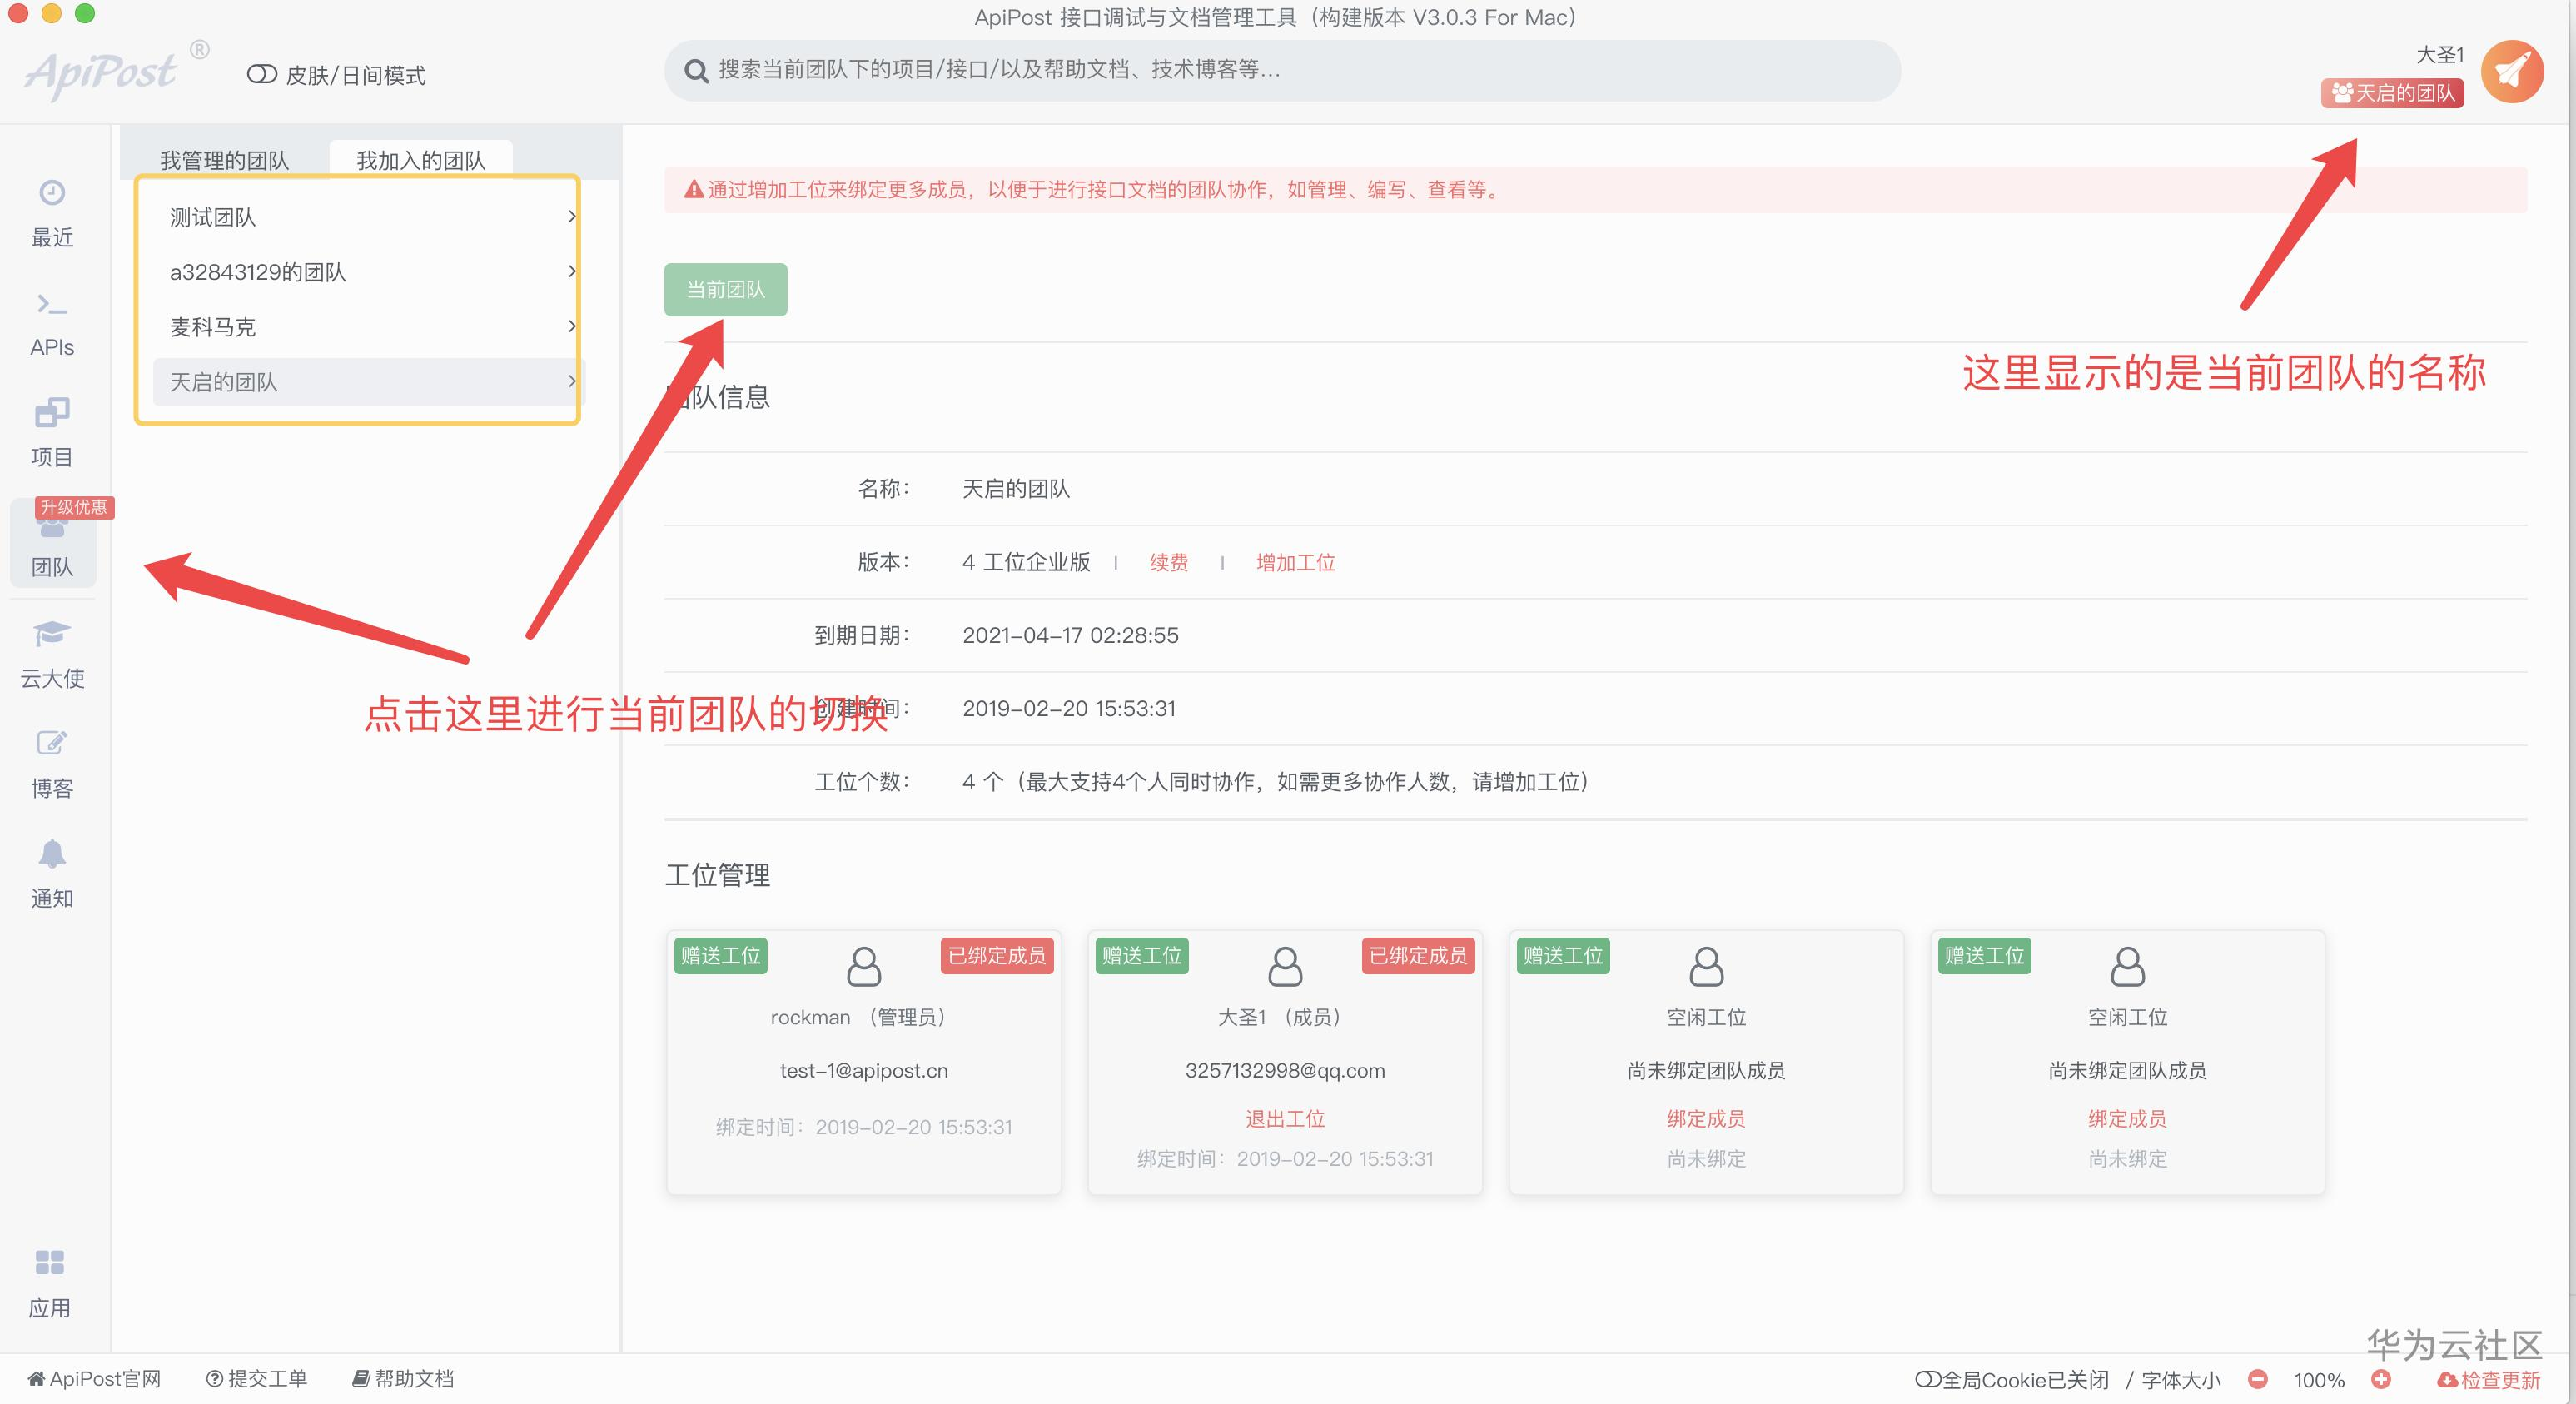Switch to 我加入的团队 tab
The image size is (2576, 1404).
[420, 160]
